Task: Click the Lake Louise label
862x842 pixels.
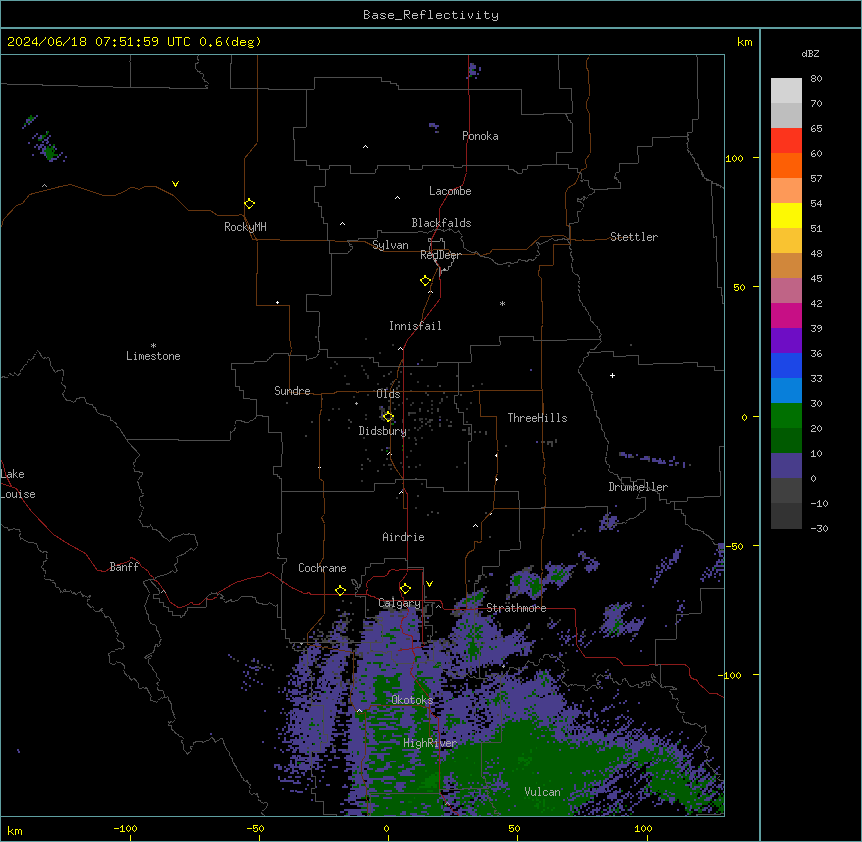Action: coord(18,484)
